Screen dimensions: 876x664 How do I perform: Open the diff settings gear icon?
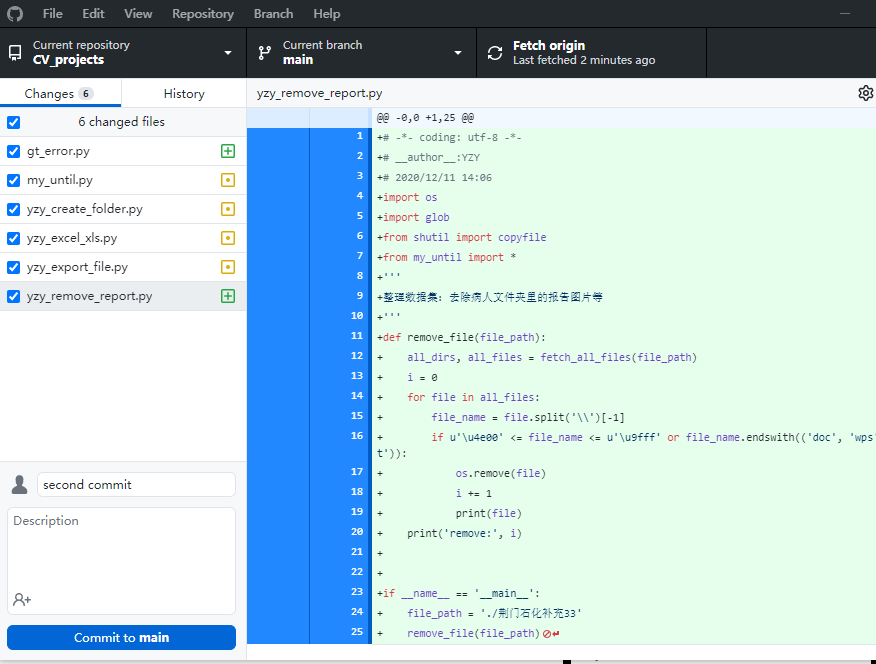[866, 91]
